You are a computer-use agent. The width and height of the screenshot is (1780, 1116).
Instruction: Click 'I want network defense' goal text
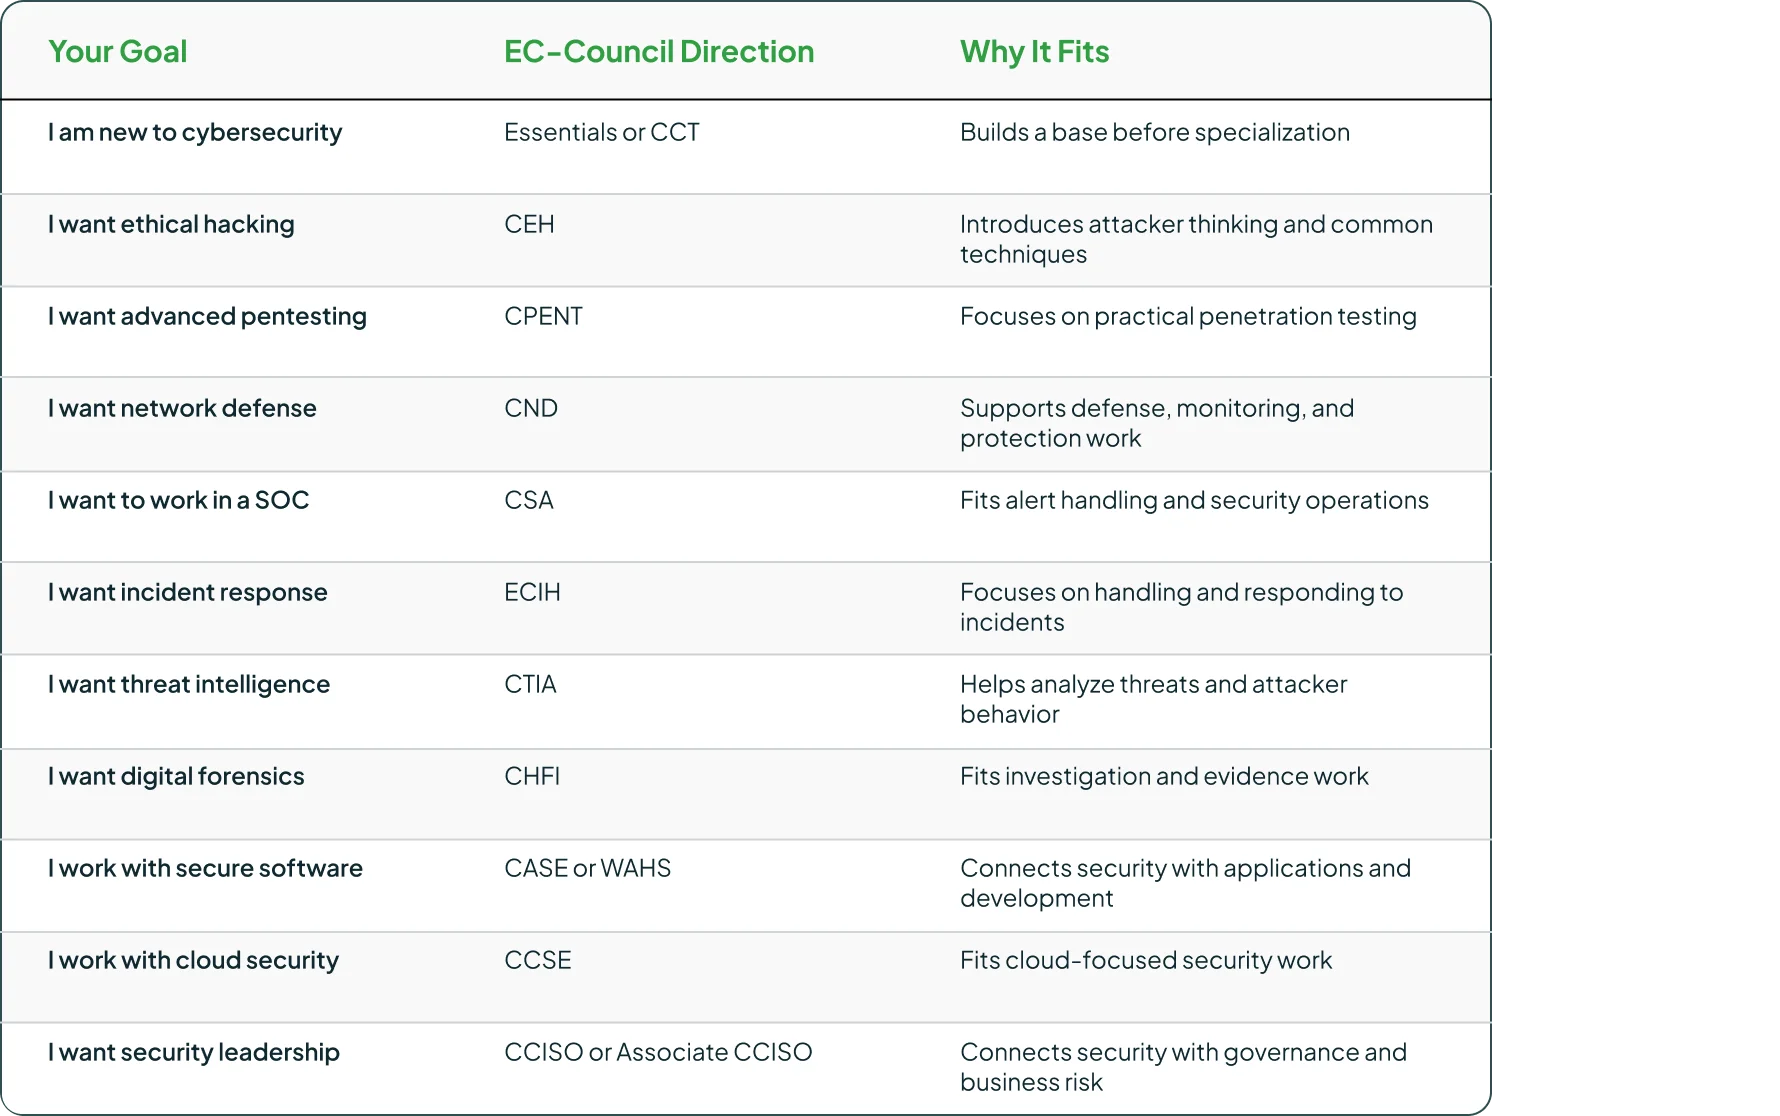pyautogui.click(x=182, y=408)
